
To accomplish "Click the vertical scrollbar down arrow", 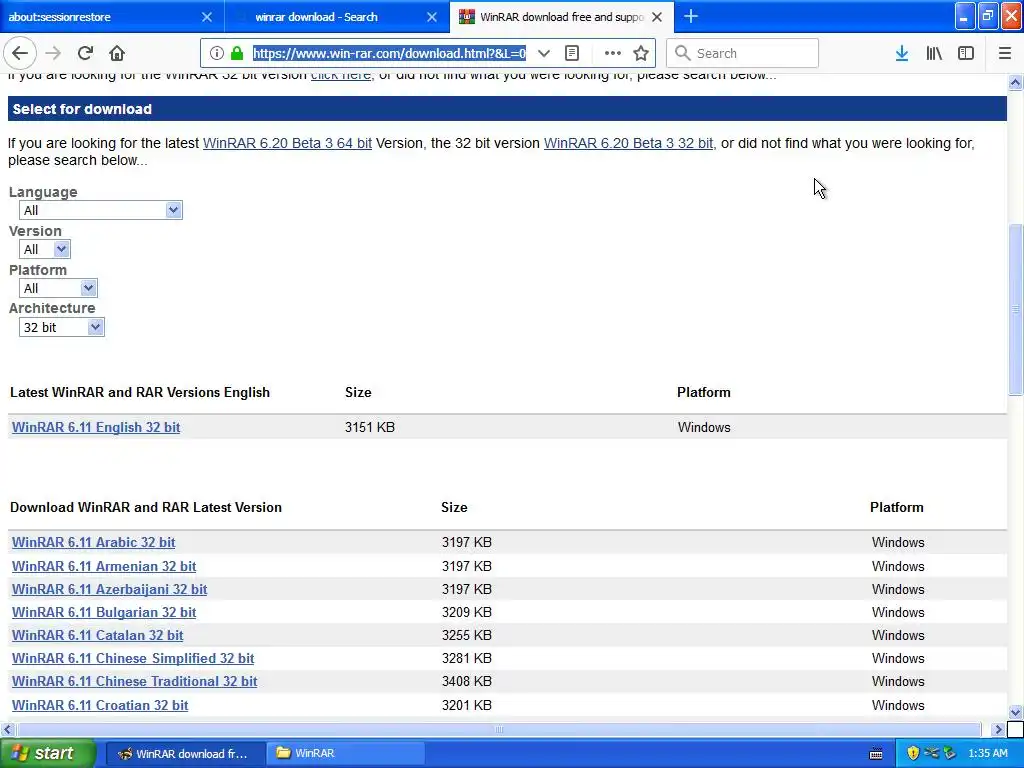I will 1015,712.
